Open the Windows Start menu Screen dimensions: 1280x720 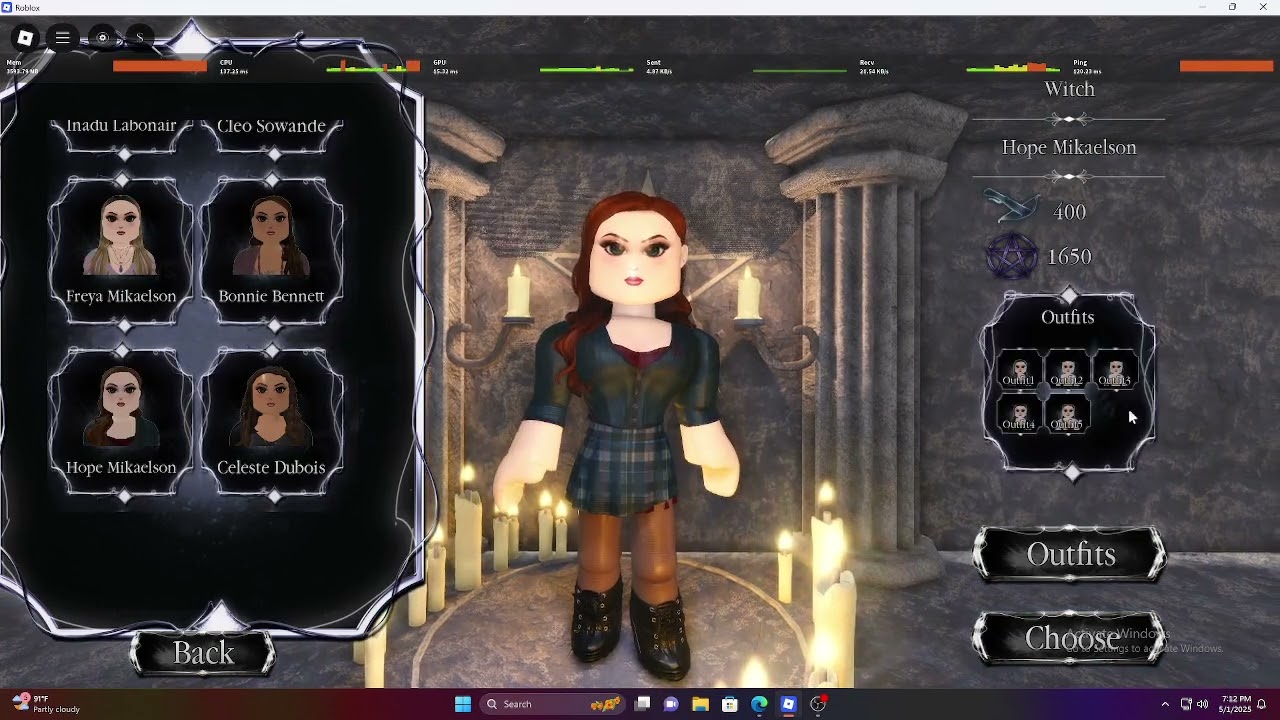pos(463,704)
